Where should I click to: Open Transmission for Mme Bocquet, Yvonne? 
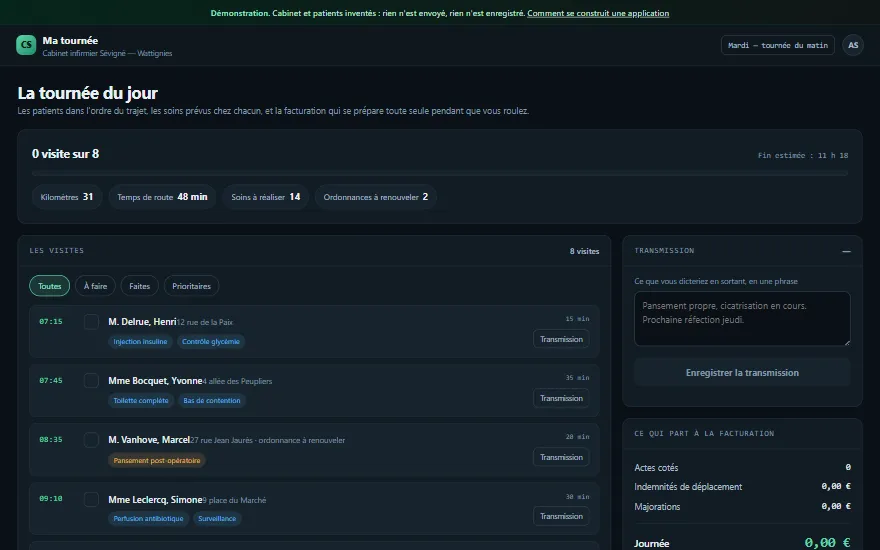[x=561, y=398]
